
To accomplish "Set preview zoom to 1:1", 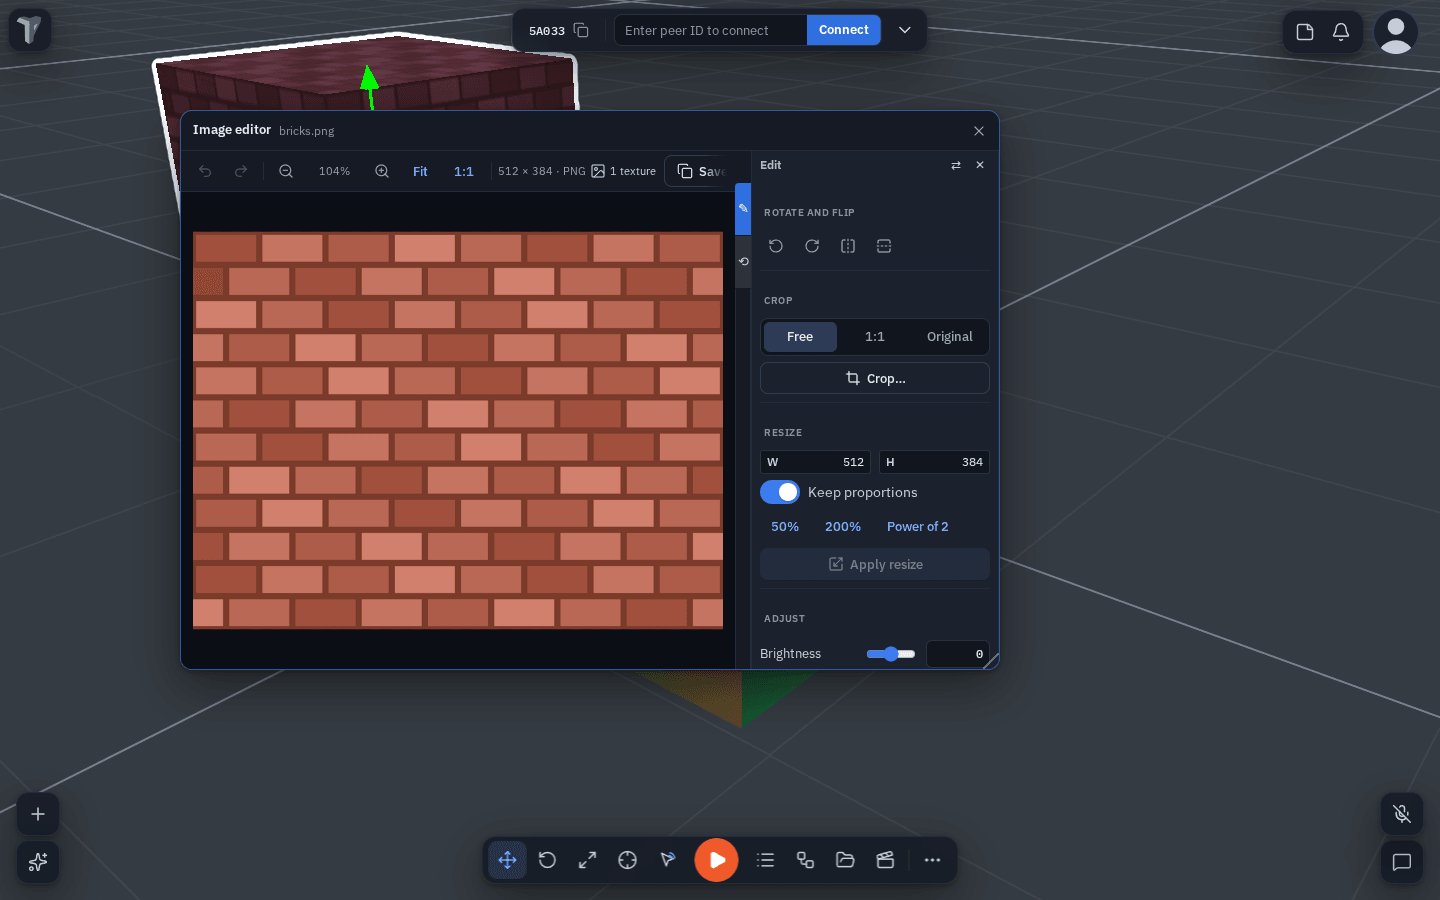I will point(464,171).
